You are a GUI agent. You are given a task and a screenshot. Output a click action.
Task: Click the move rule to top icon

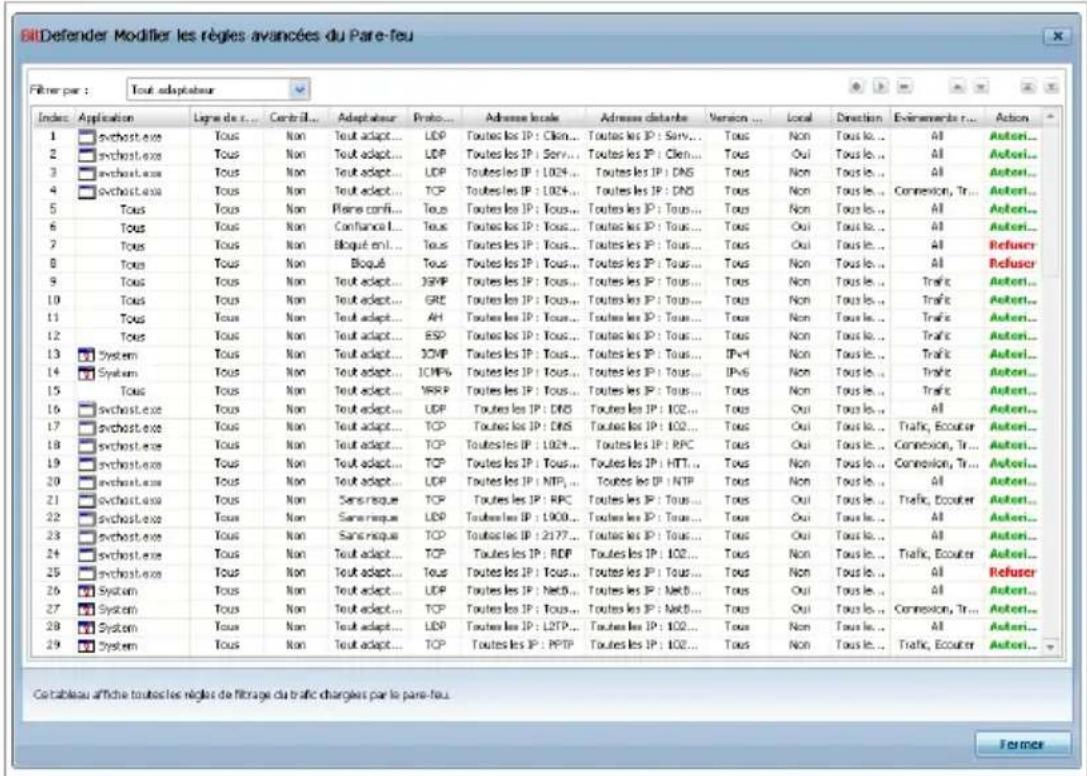1028,87
